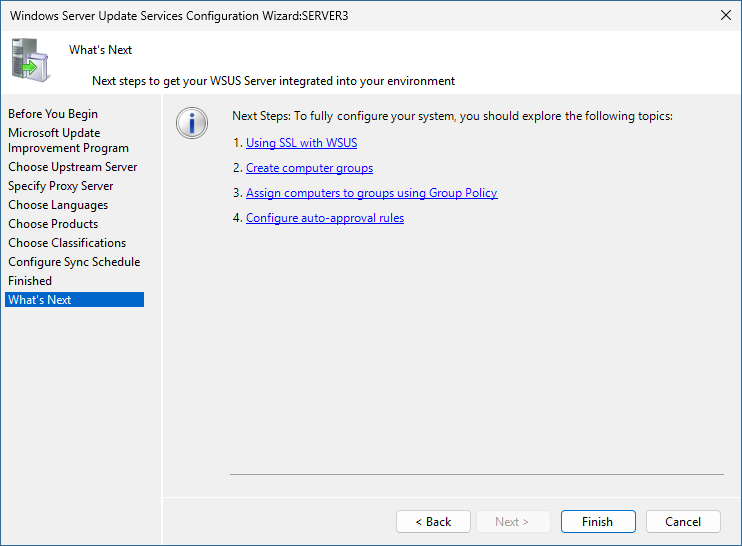Open the Using SSL with WSUS link
This screenshot has width=742, height=546.
[301, 143]
